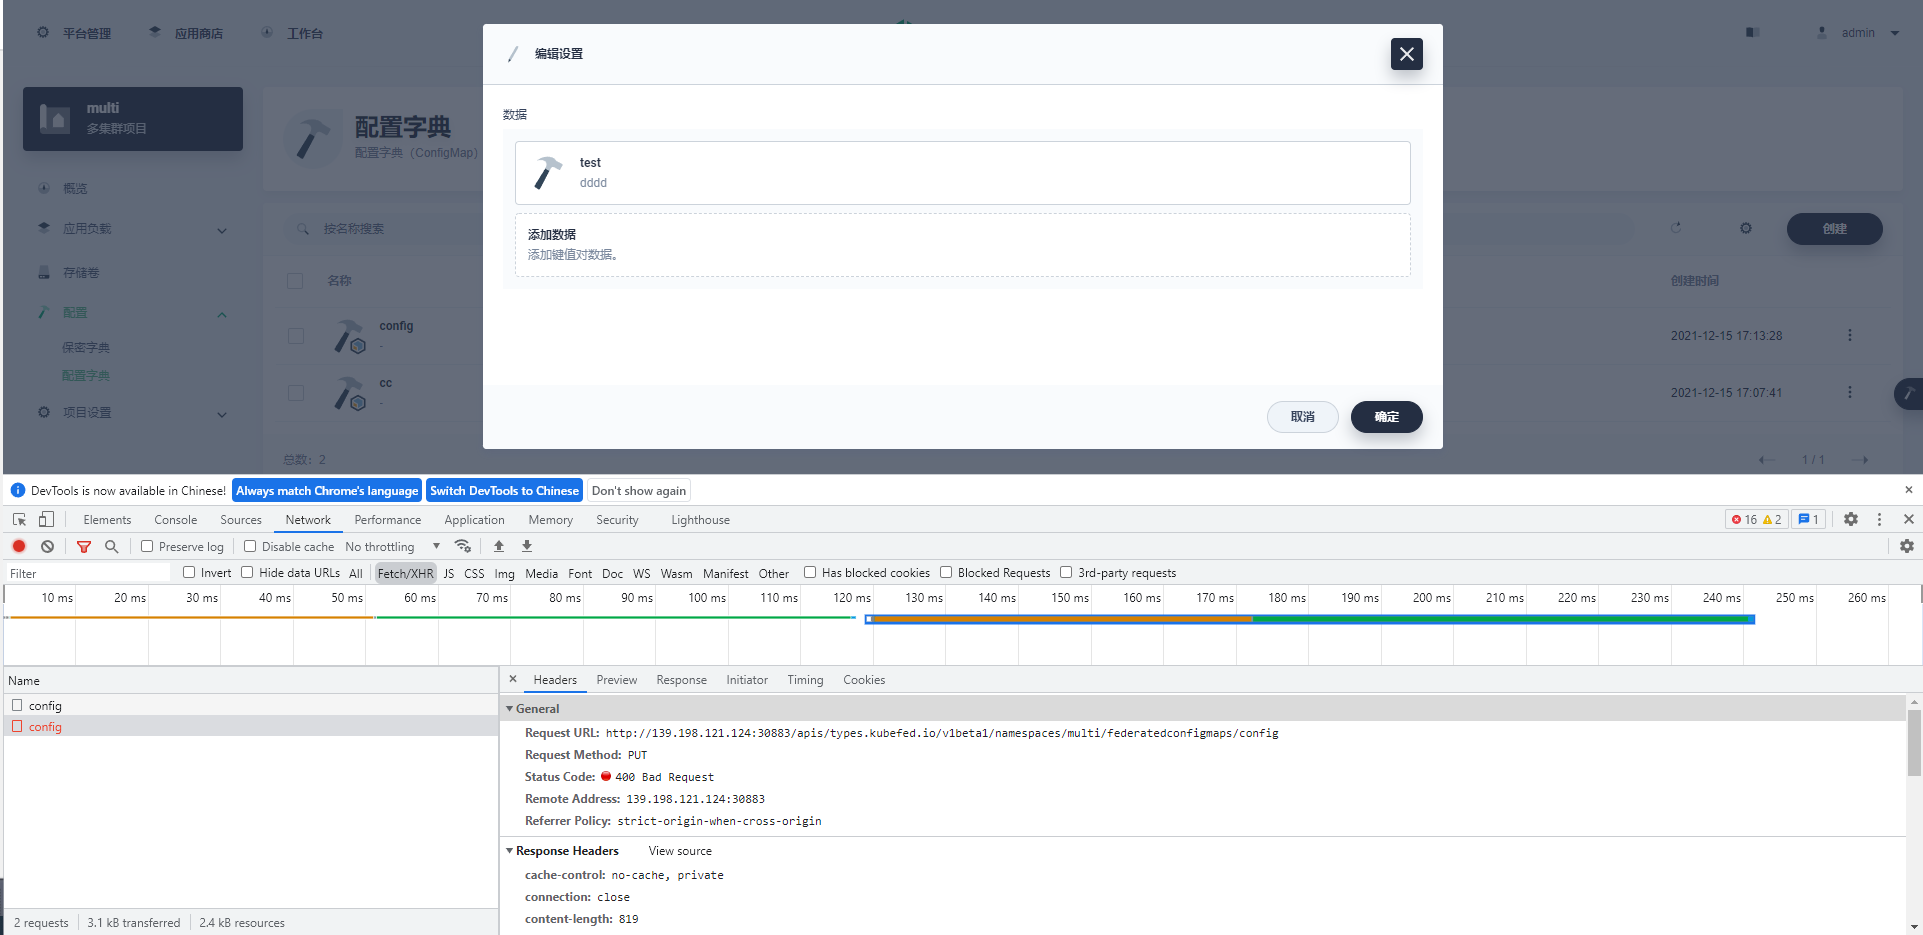Open the Sources tab
This screenshot has height=935, width=1923.
[x=241, y=519]
